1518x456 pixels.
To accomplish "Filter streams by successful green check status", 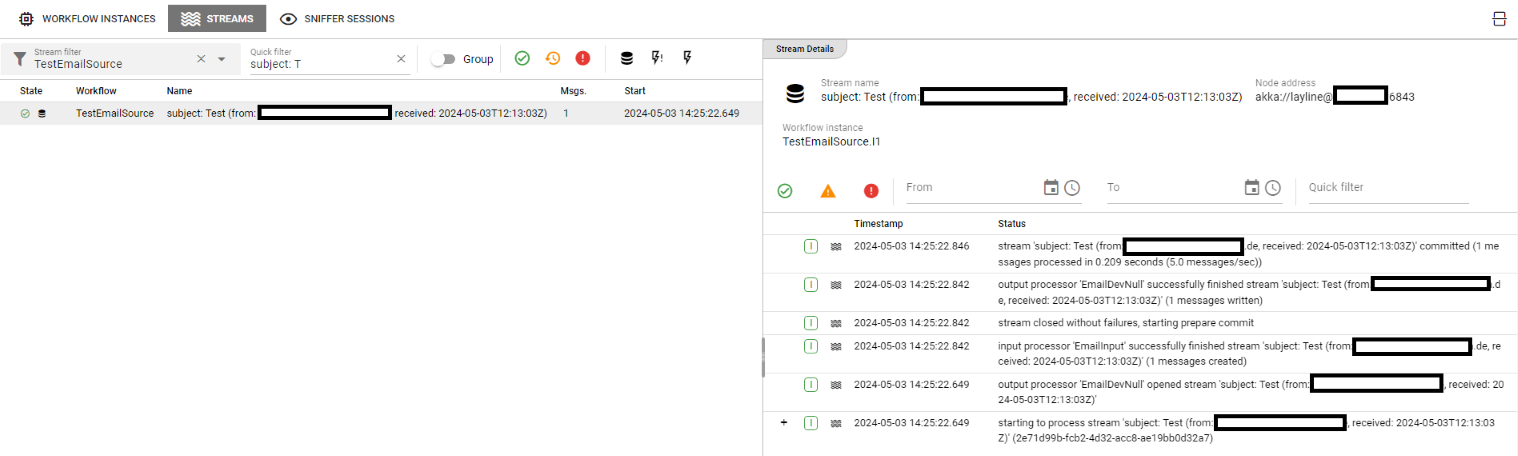I will click(x=522, y=59).
